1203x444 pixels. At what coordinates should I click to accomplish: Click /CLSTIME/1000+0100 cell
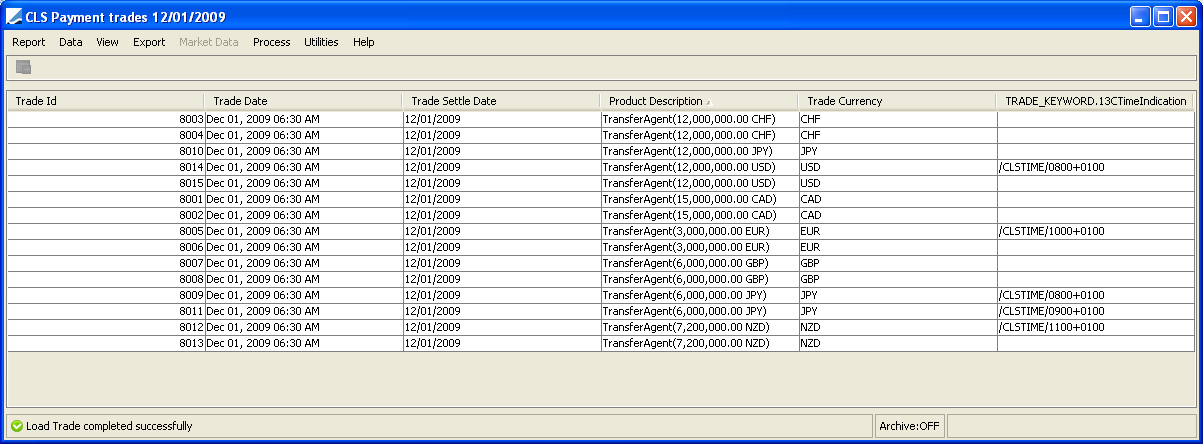pyautogui.click(x=1095, y=231)
